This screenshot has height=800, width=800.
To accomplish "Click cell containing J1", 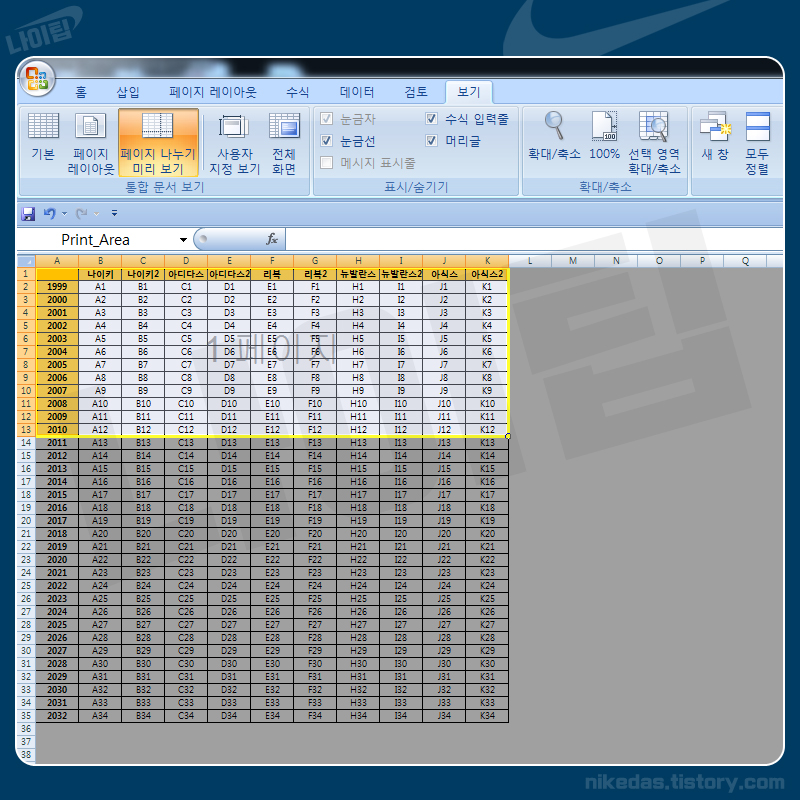I will [444, 287].
